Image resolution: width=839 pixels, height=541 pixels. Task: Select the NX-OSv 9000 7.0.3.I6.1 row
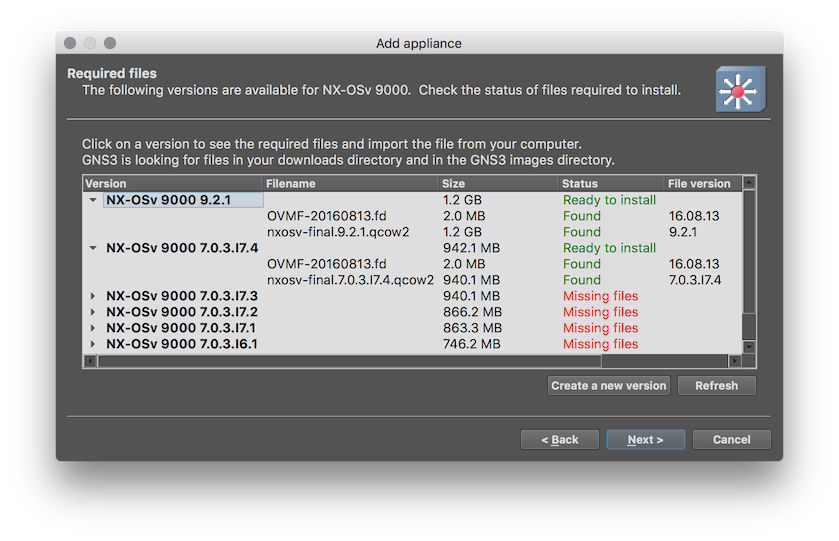413,344
